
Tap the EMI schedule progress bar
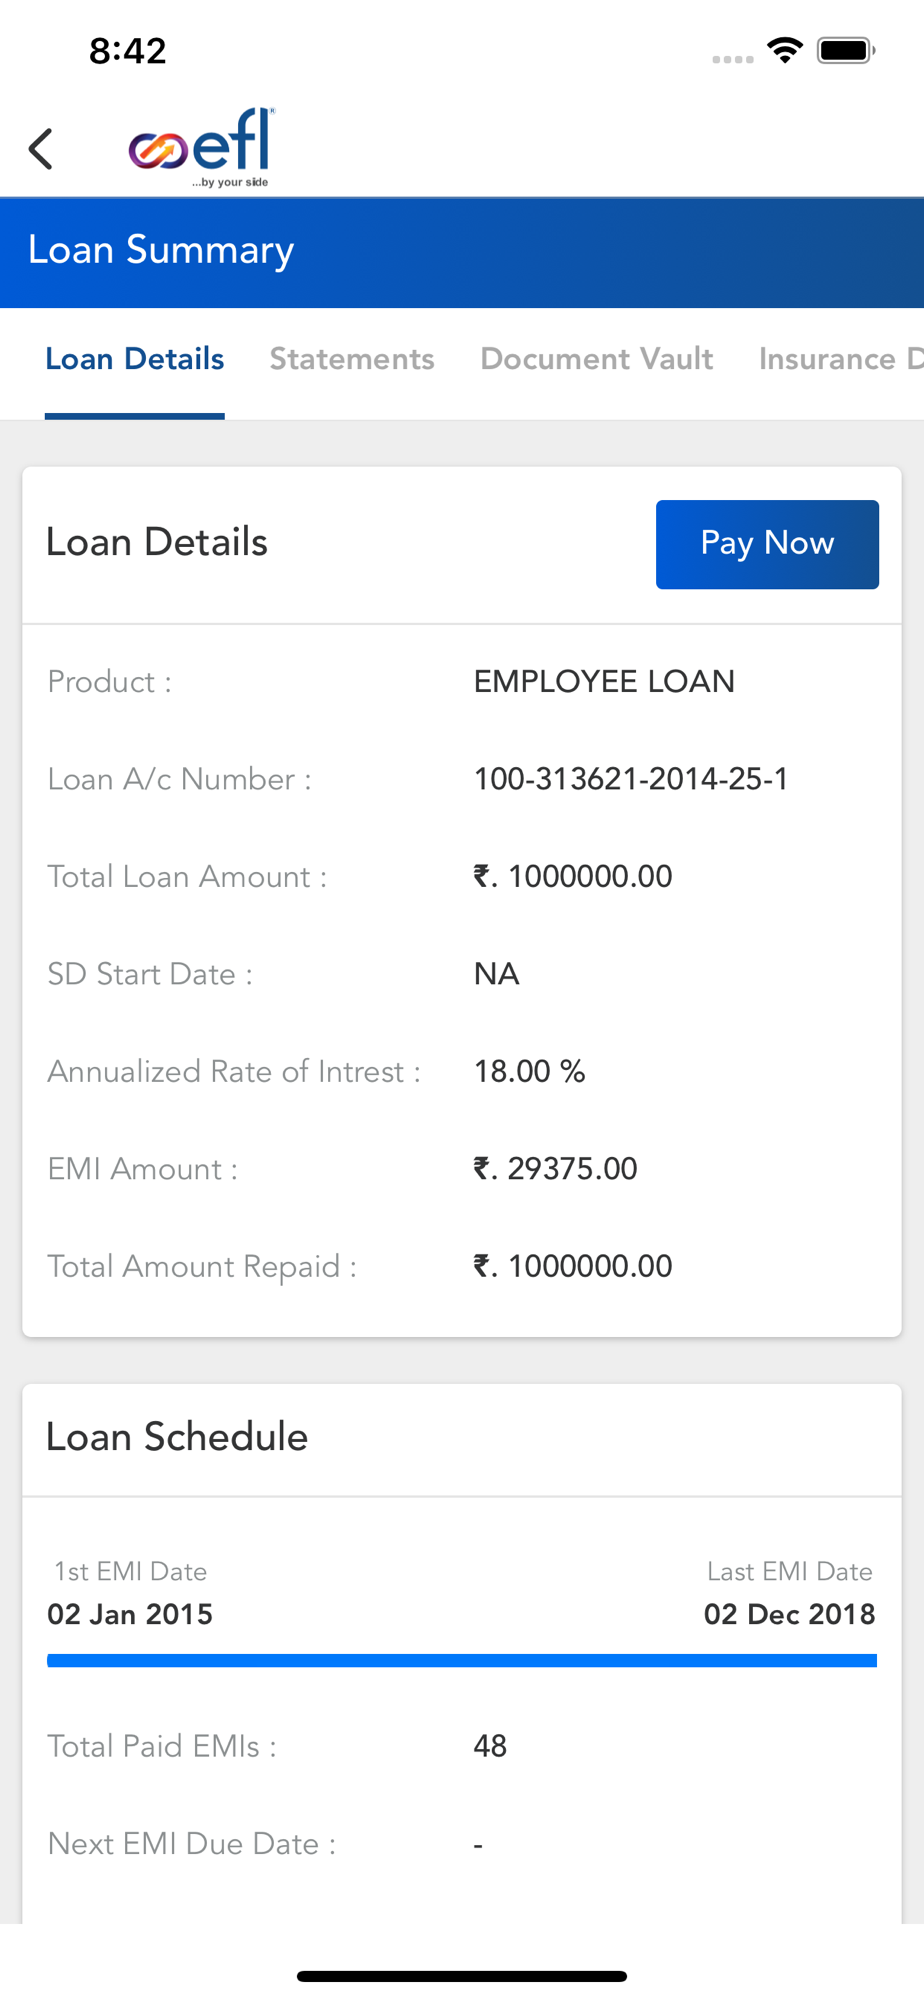pyautogui.click(x=462, y=1660)
